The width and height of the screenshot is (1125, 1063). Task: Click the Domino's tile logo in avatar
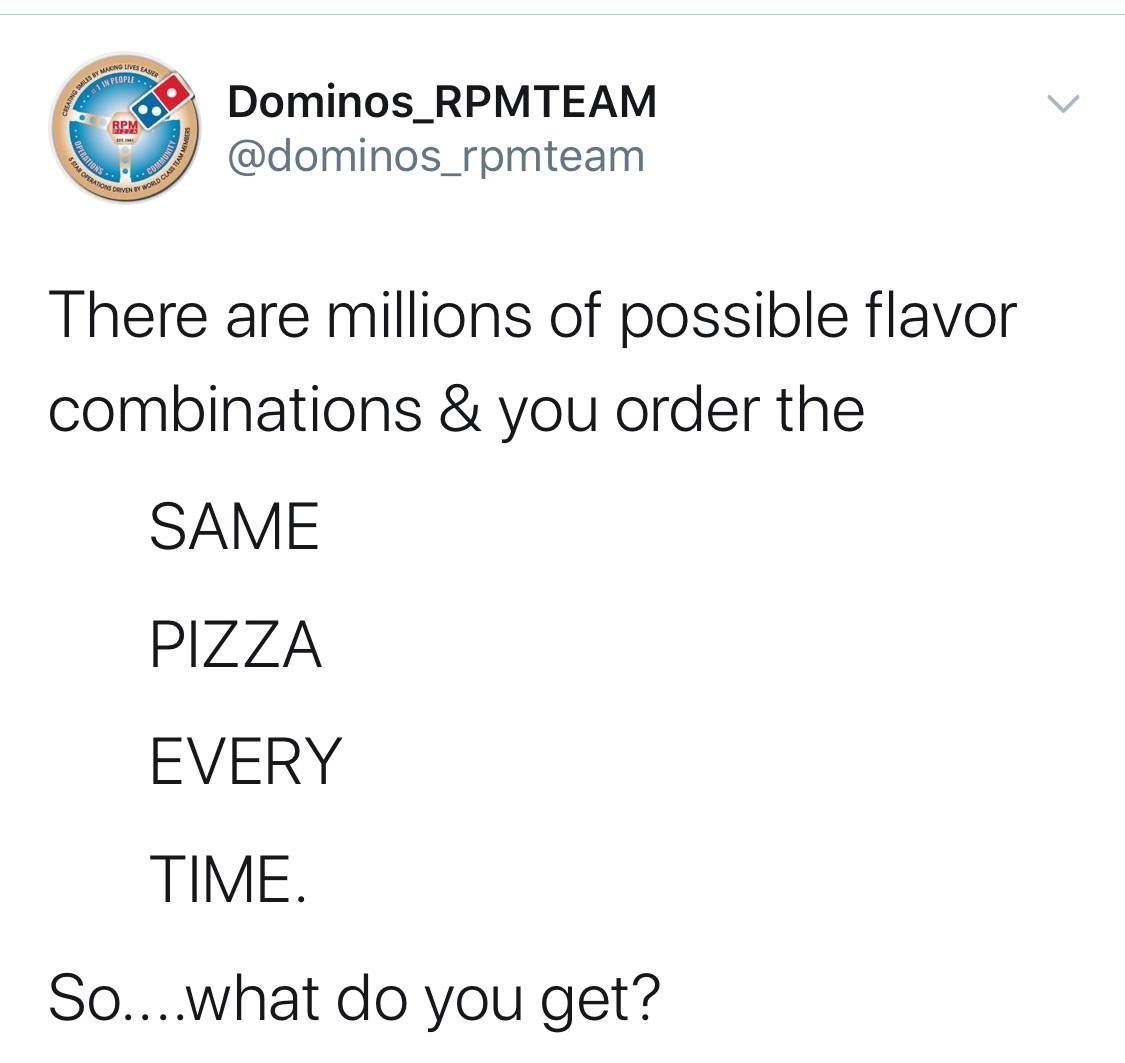164,101
